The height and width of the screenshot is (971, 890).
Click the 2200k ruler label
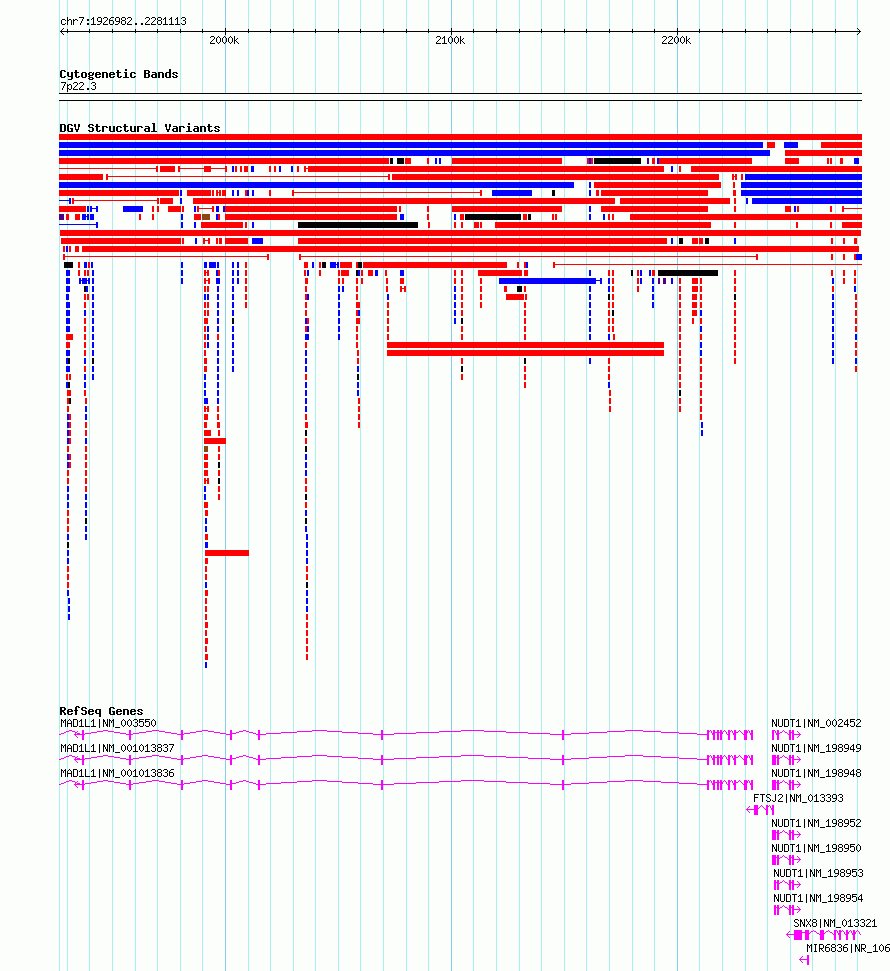[x=676, y=40]
